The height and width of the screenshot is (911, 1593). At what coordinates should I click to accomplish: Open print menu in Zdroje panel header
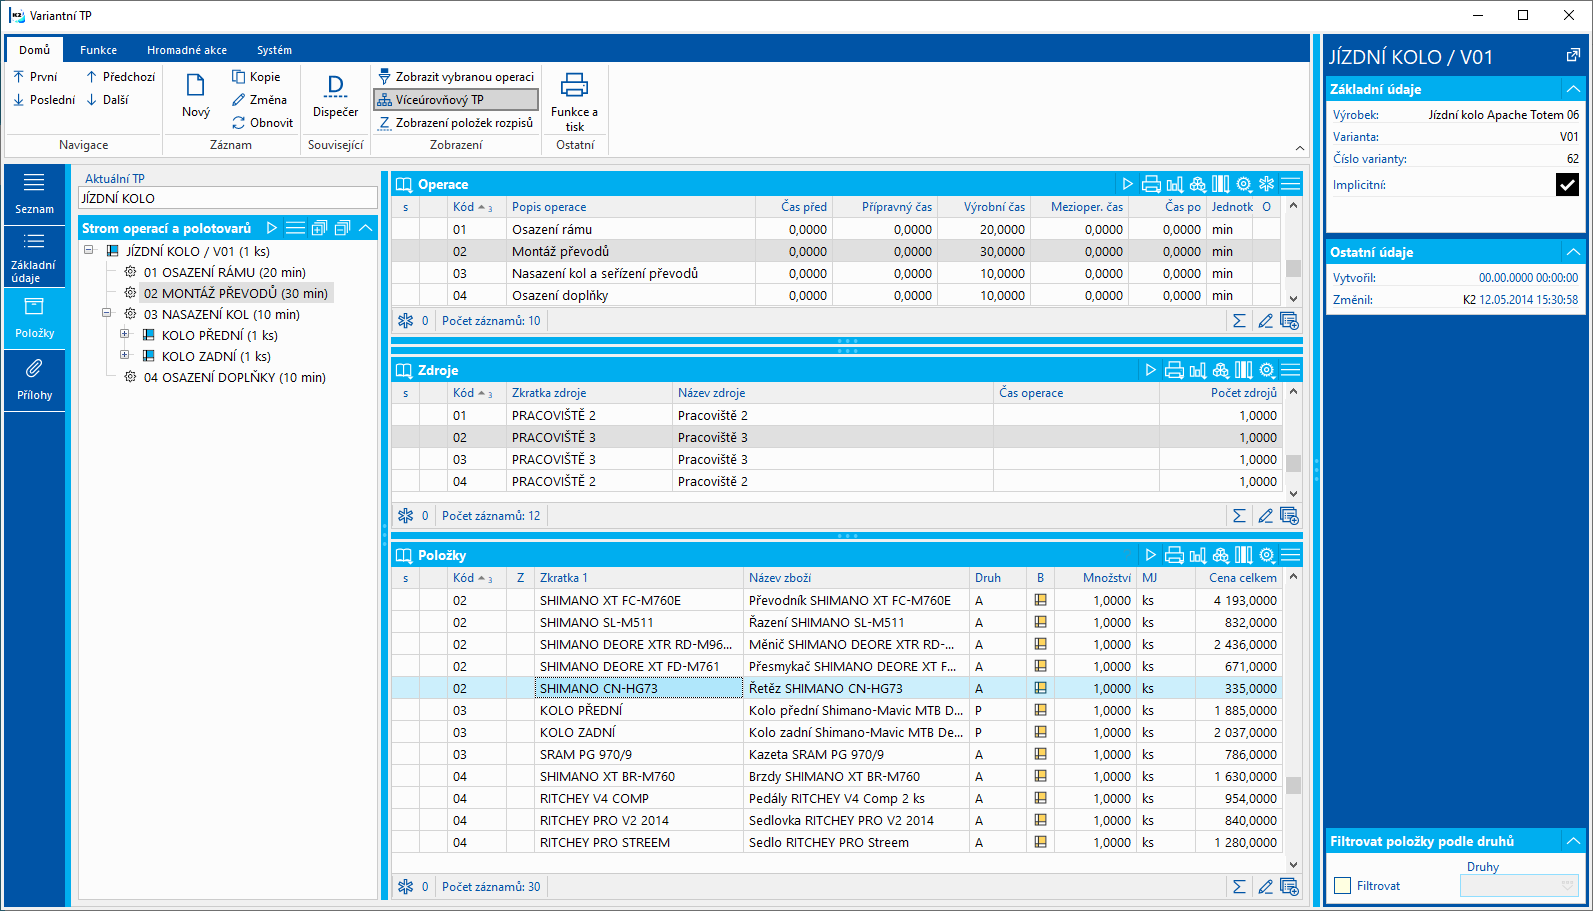pyautogui.click(x=1174, y=370)
